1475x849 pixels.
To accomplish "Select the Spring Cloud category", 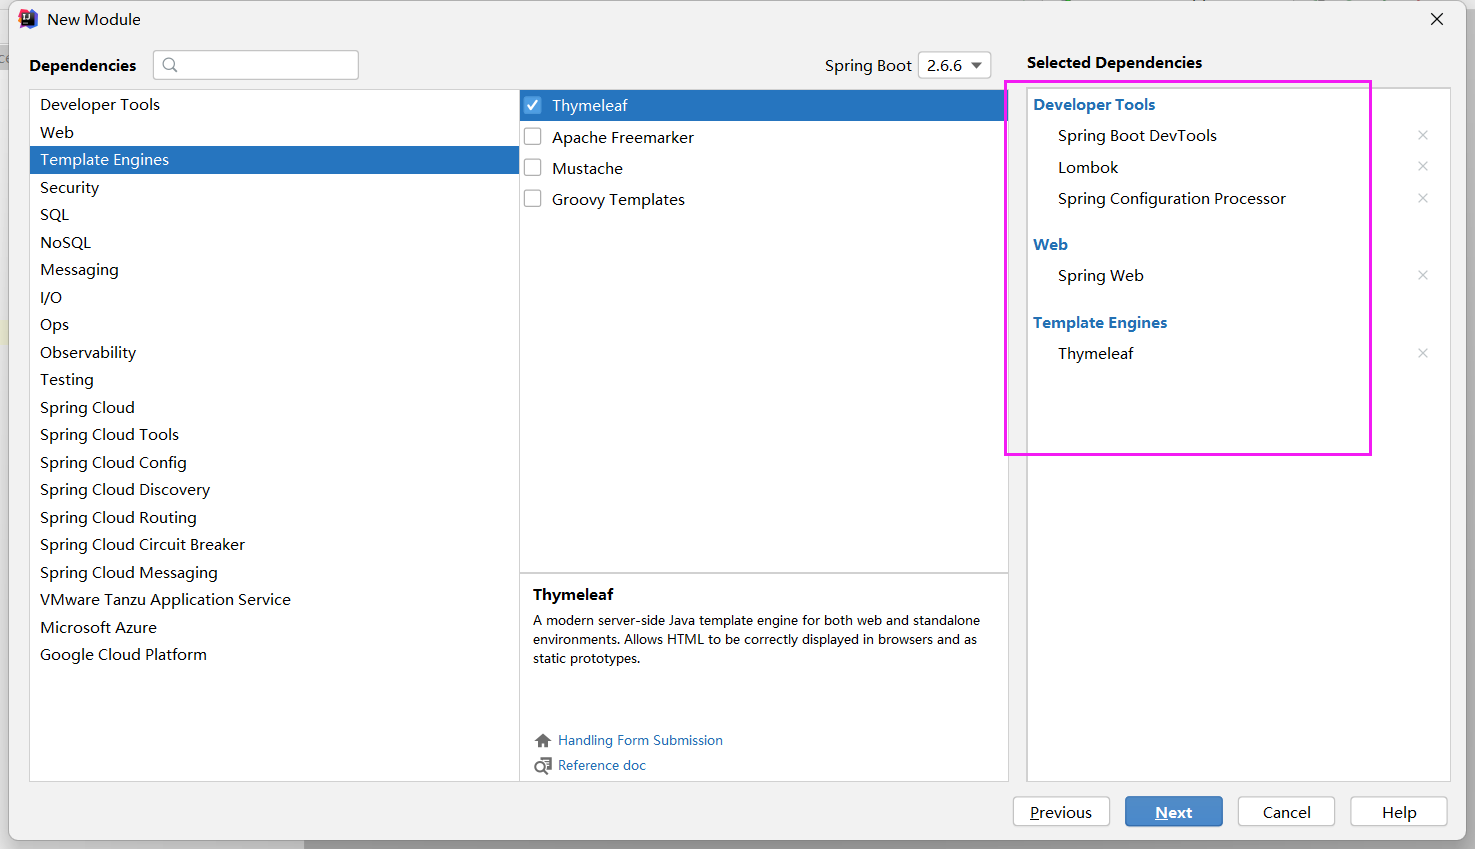I will (x=274, y=407).
